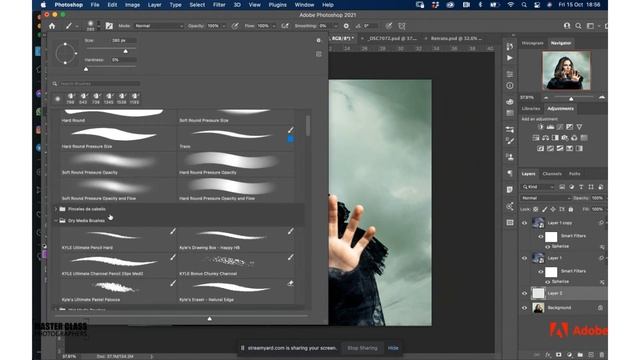The height and width of the screenshot is (360, 640).
Task: Toggle pressure for size button
Action: tap(389, 26)
